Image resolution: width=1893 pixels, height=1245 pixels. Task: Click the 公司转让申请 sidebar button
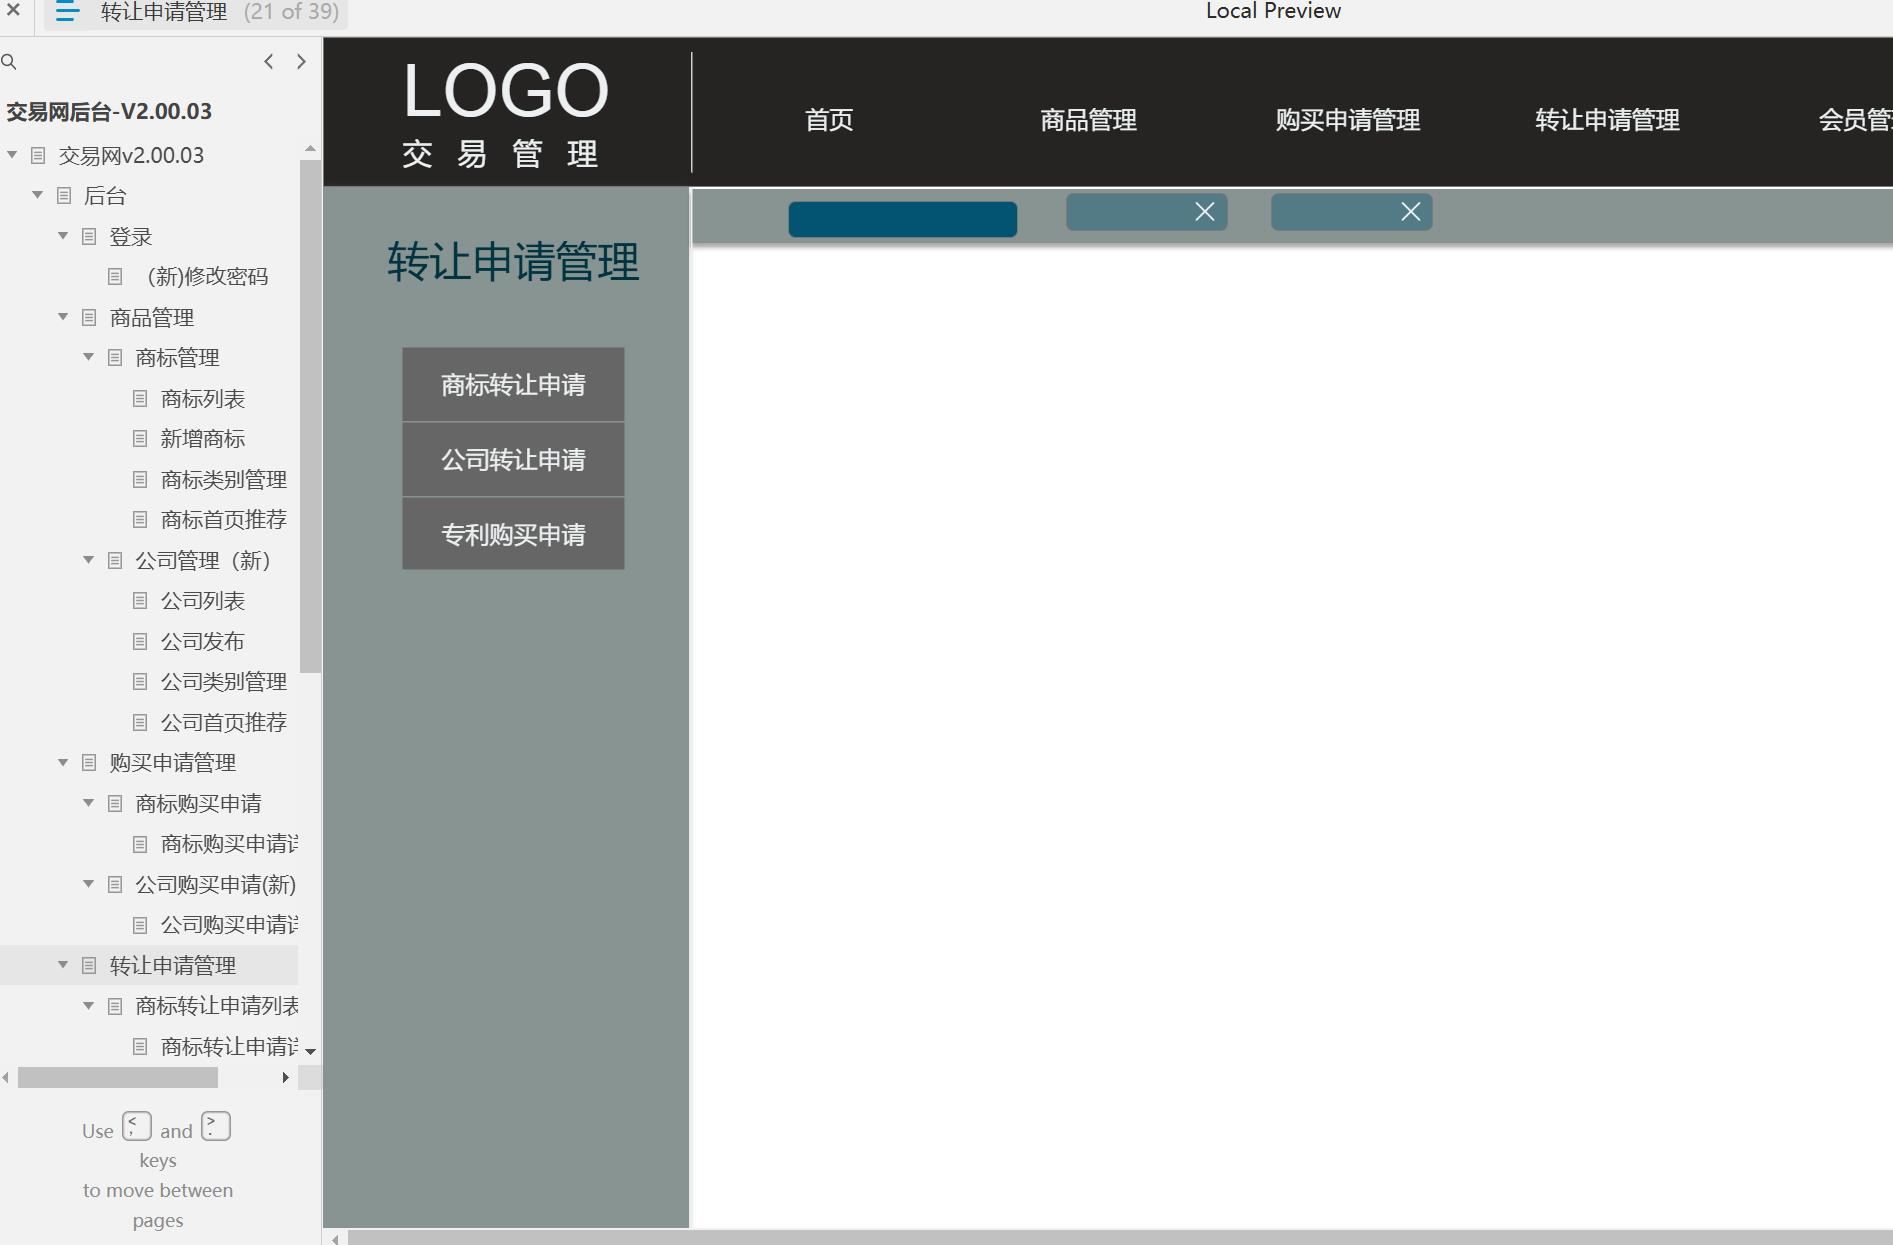513,460
